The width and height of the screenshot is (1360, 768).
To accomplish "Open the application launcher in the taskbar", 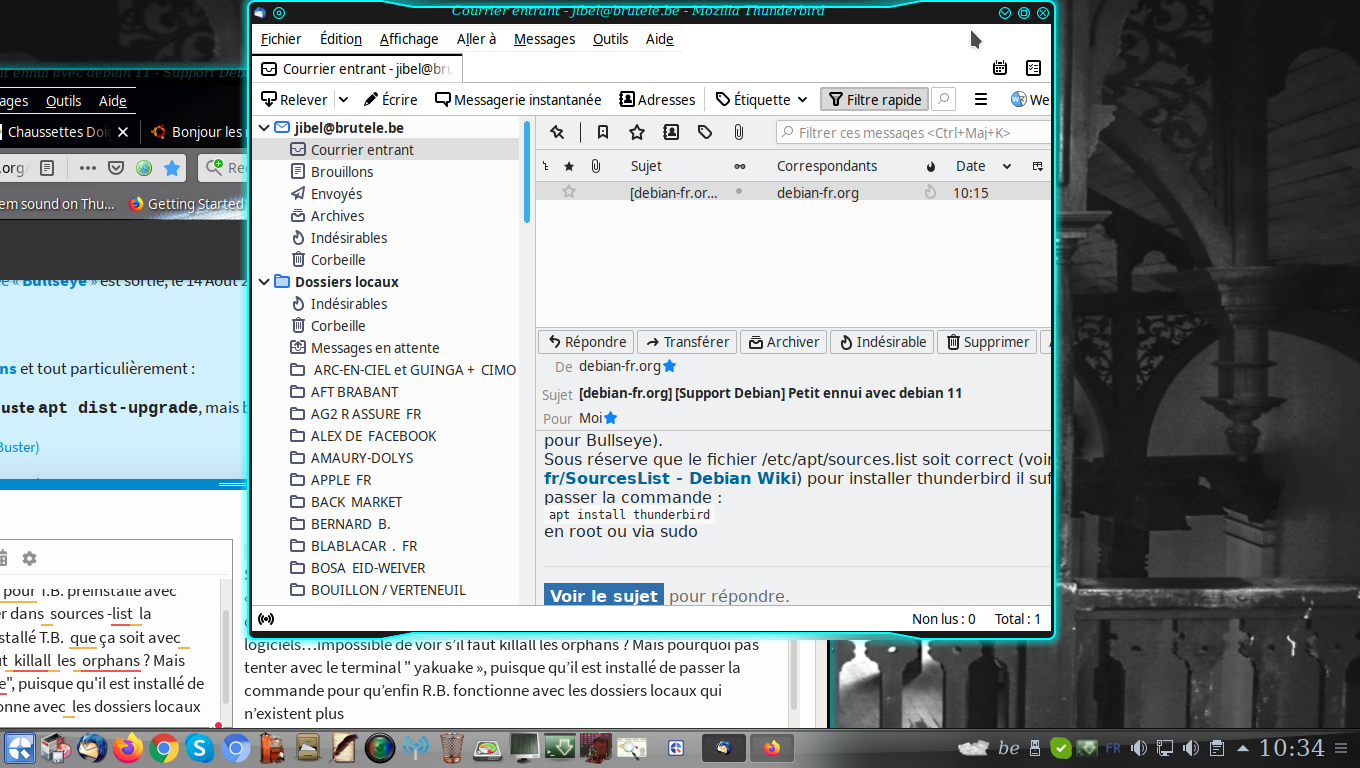I will click(x=20, y=747).
